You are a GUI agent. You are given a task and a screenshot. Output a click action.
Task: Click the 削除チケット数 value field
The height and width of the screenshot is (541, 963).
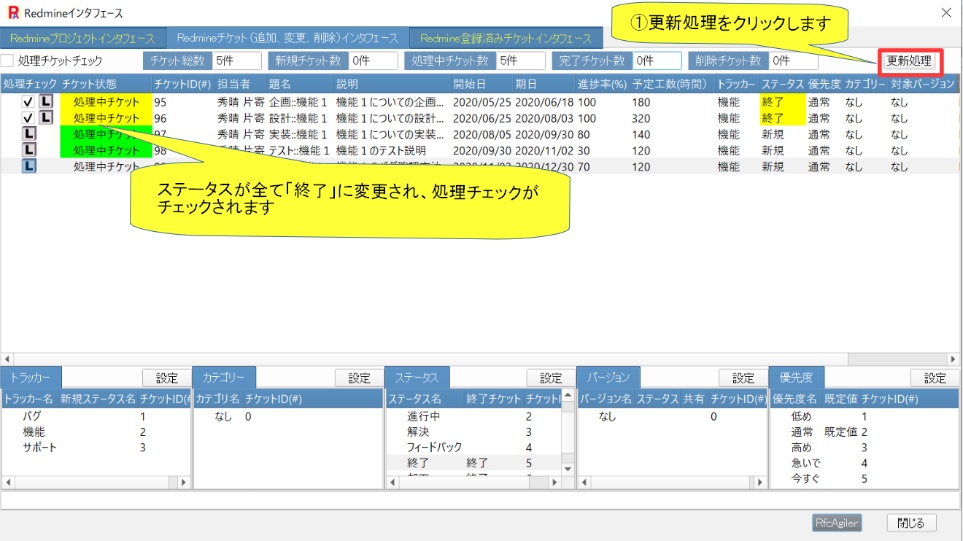pyautogui.click(x=793, y=61)
